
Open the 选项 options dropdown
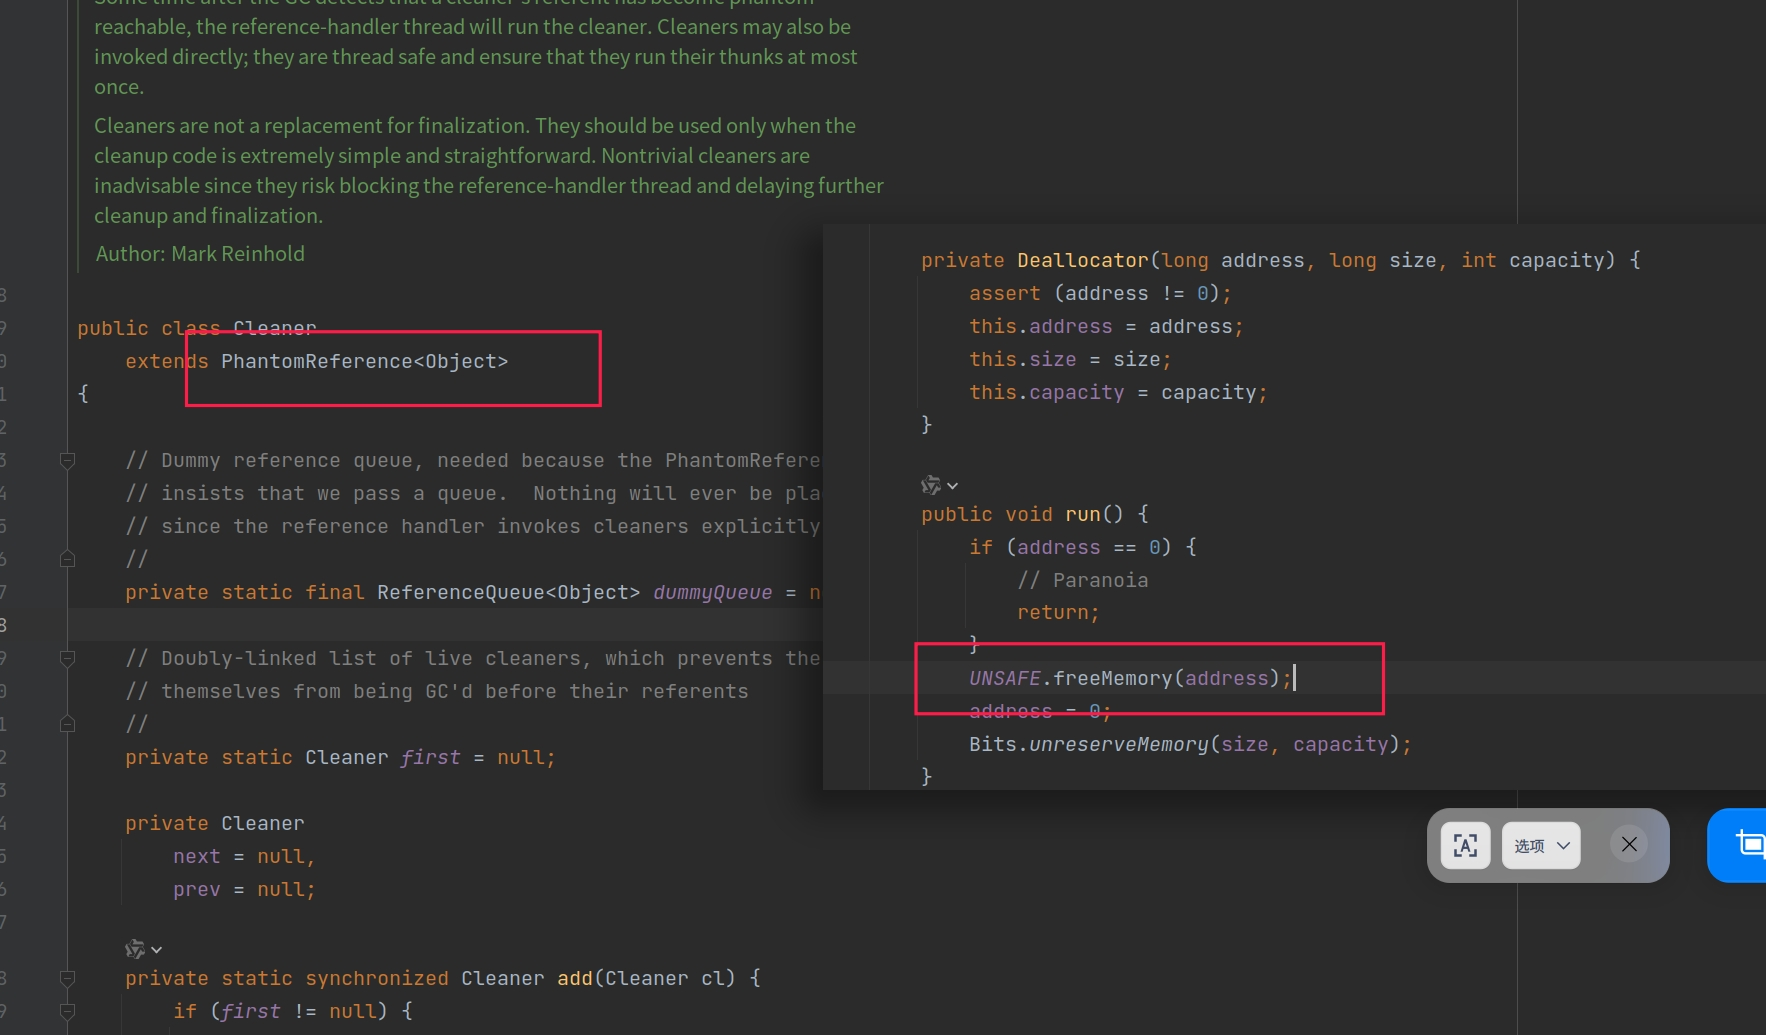pos(1541,846)
